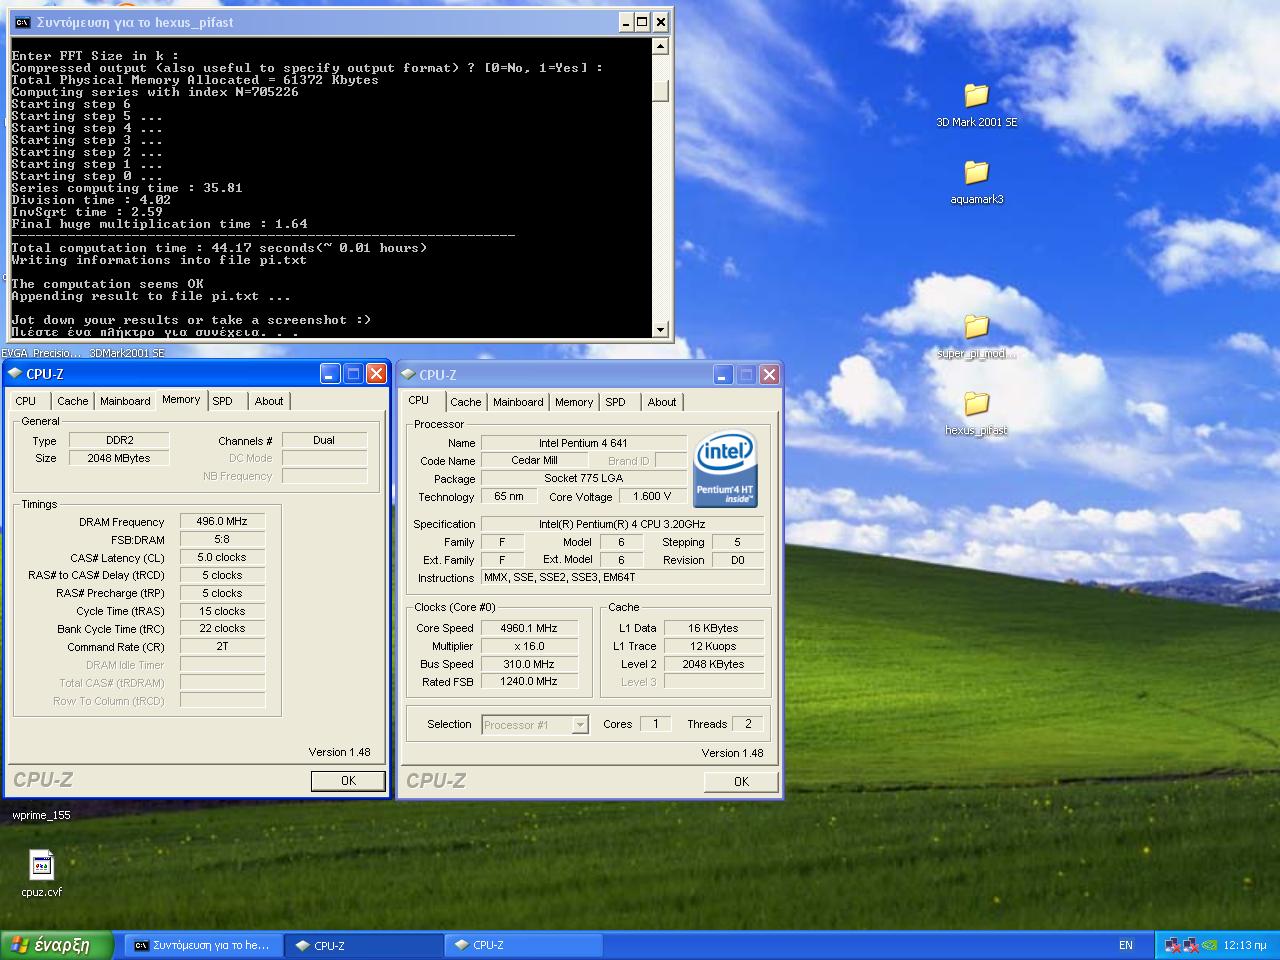Viewport: 1280px width, 960px height.
Task: Click the console vertical scrollbar thumb
Action: point(660,90)
